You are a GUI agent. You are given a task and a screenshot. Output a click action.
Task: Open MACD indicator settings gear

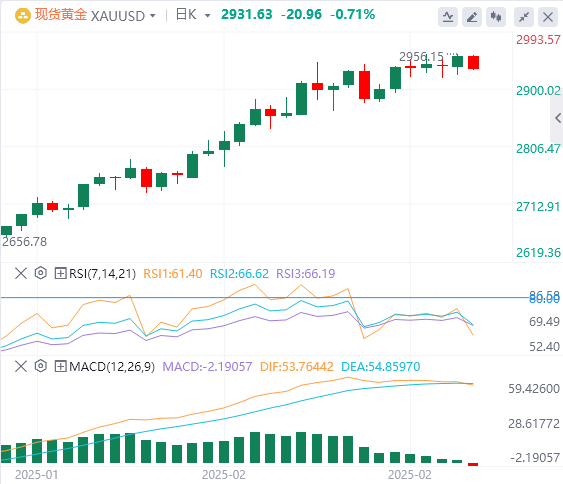click(x=41, y=367)
